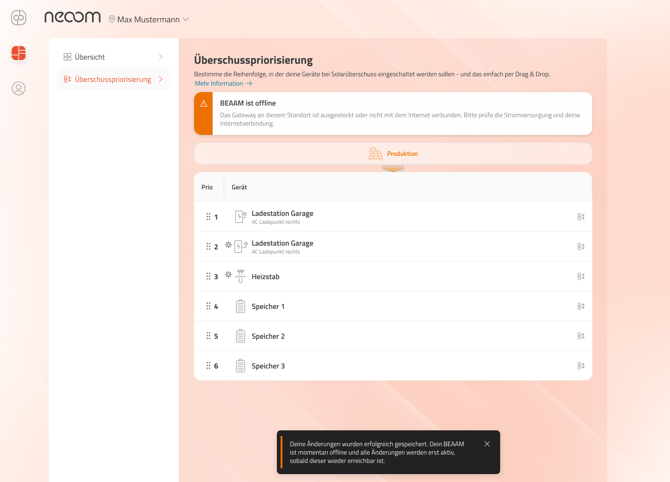
Task: Click the top icon in the left rail
Action: click(18, 18)
